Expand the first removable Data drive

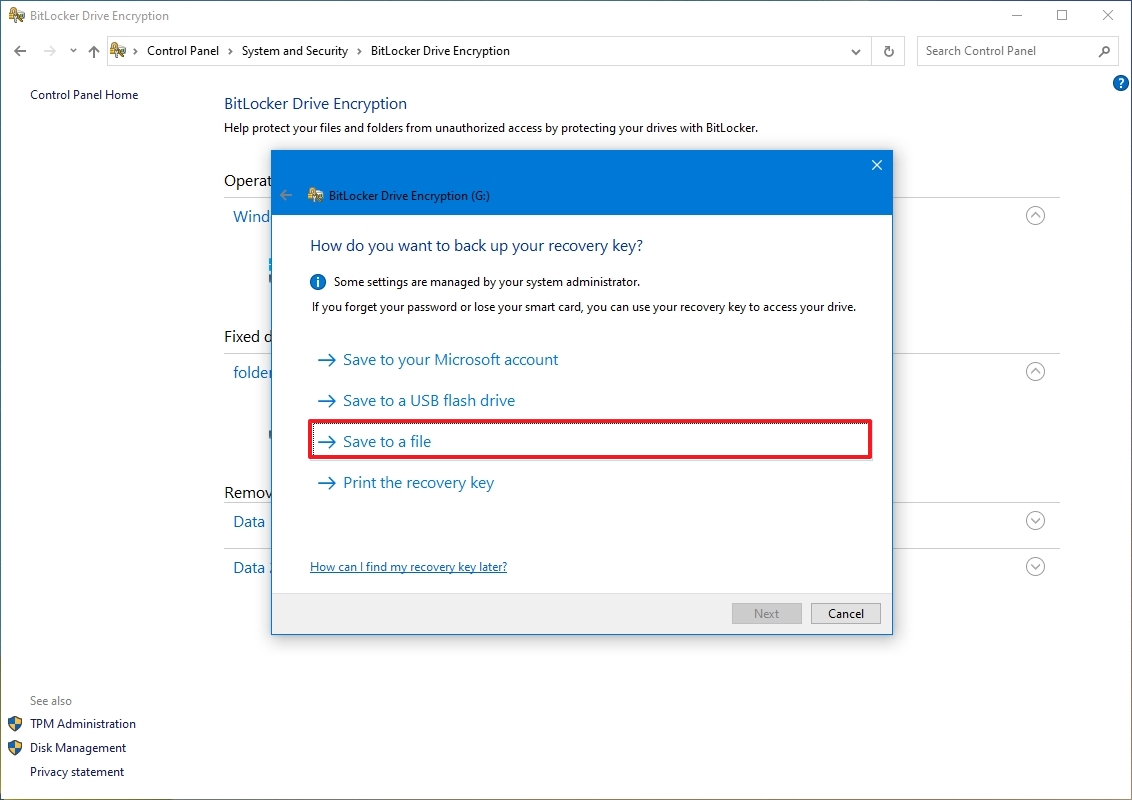click(1035, 521)
